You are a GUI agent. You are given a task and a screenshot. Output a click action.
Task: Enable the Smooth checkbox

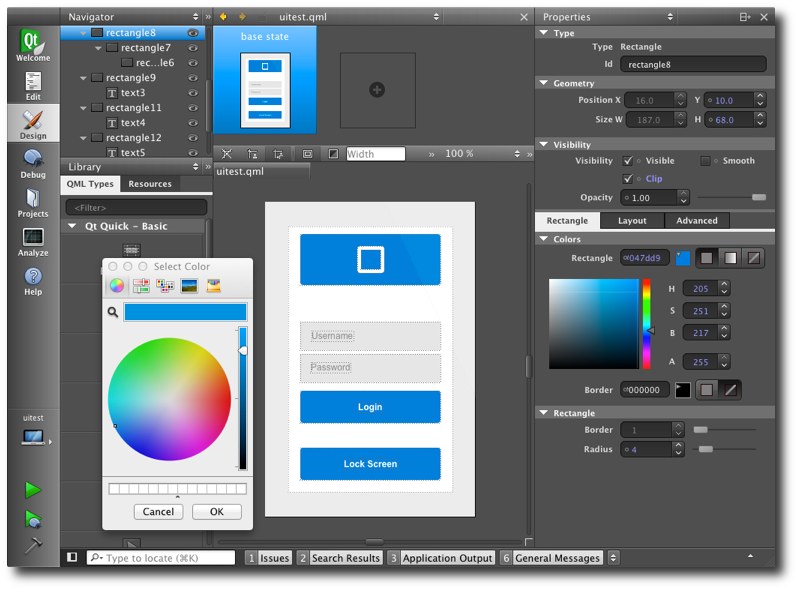point(706,161)
